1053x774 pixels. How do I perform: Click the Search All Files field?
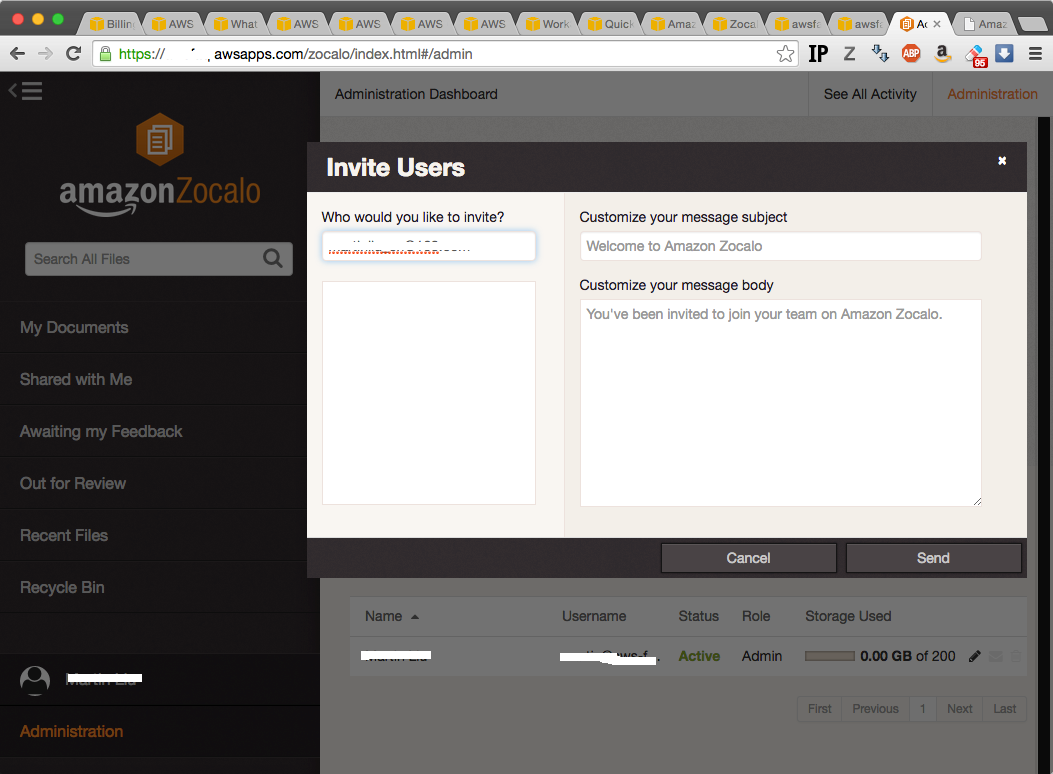[x=158, y=259]
